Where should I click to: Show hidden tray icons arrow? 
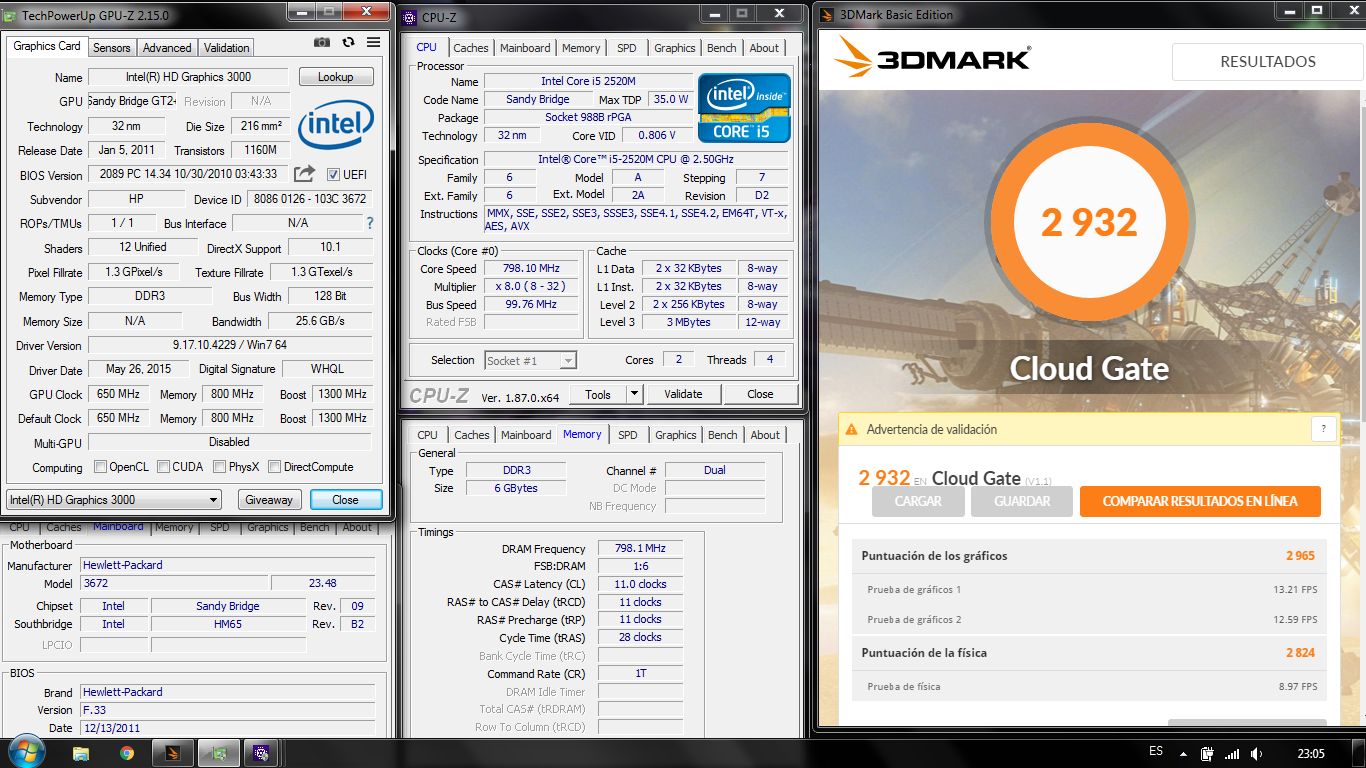click(x=1184, y=753)
